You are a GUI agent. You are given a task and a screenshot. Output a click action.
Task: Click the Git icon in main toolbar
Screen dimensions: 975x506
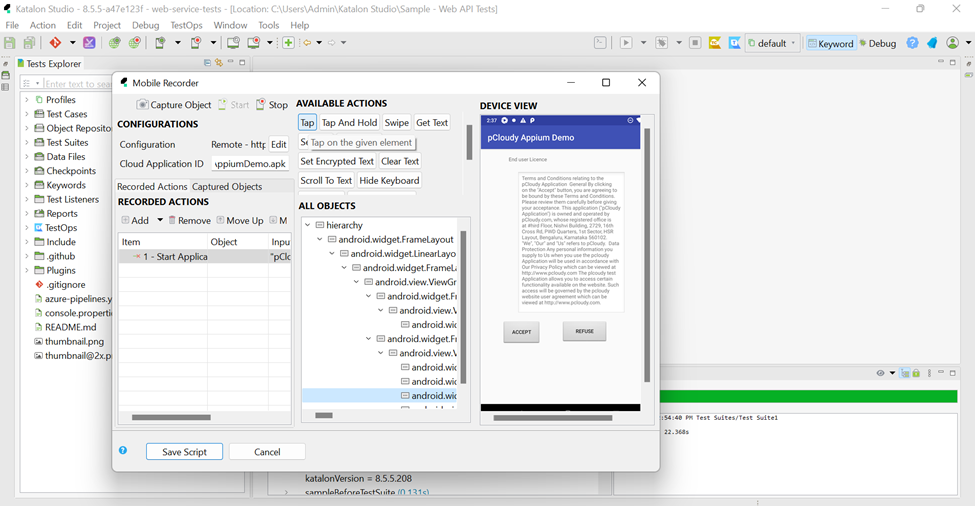pos(56,43)
